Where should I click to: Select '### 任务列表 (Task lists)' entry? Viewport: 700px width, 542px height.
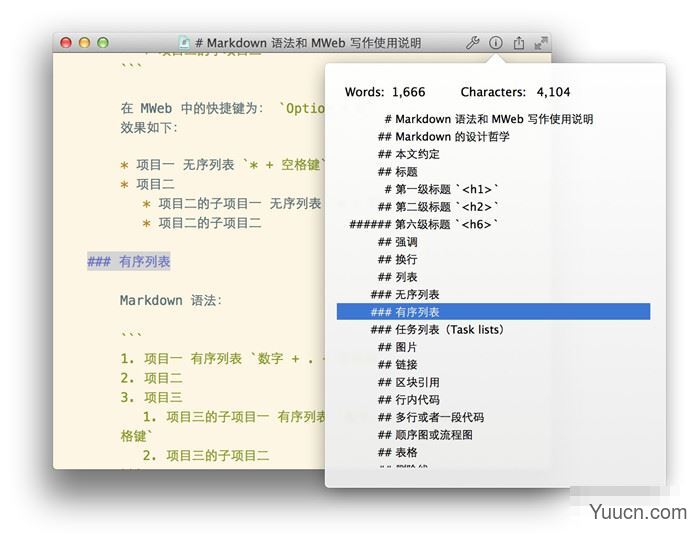click(x=437, y=329)
